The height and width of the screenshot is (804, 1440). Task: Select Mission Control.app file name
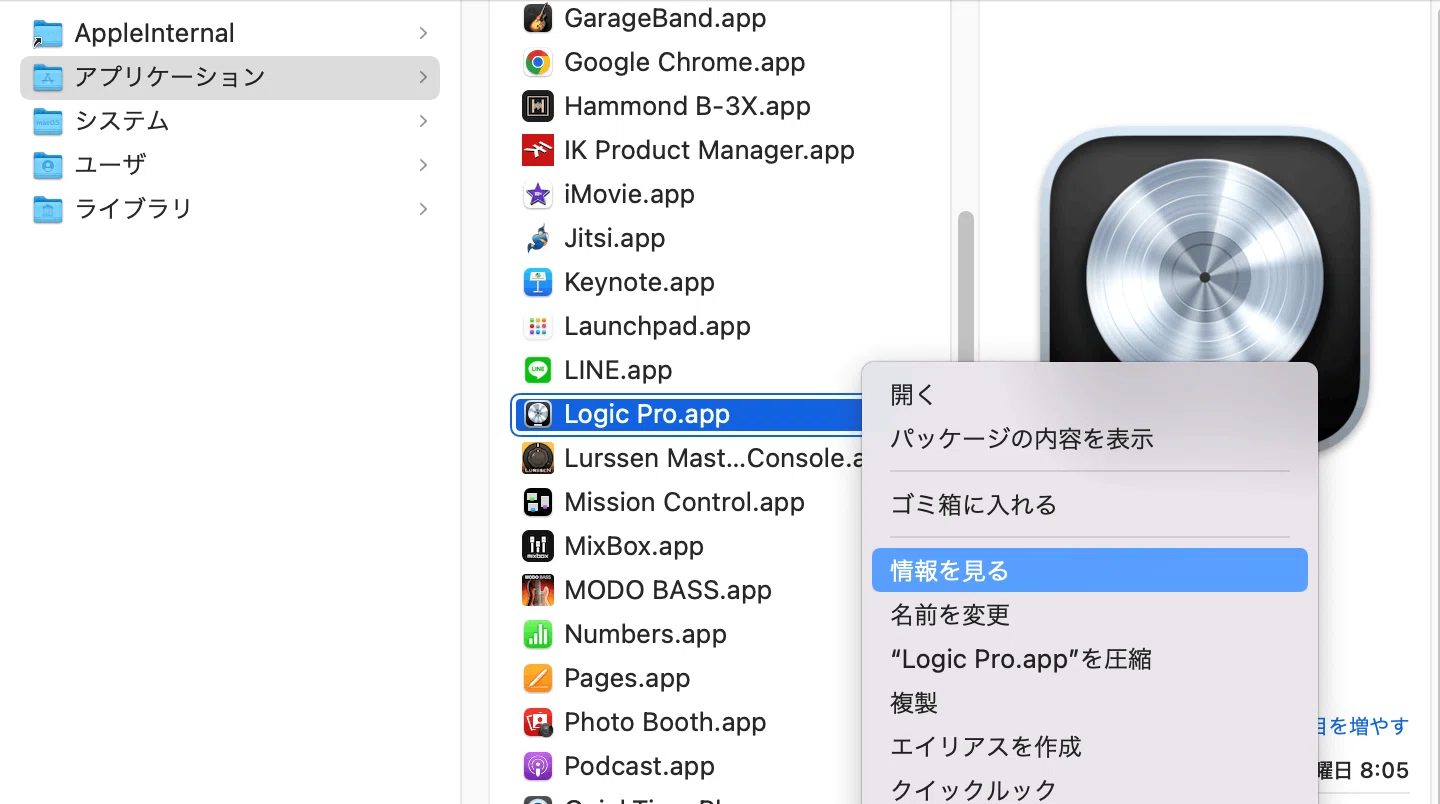[684, 502]
